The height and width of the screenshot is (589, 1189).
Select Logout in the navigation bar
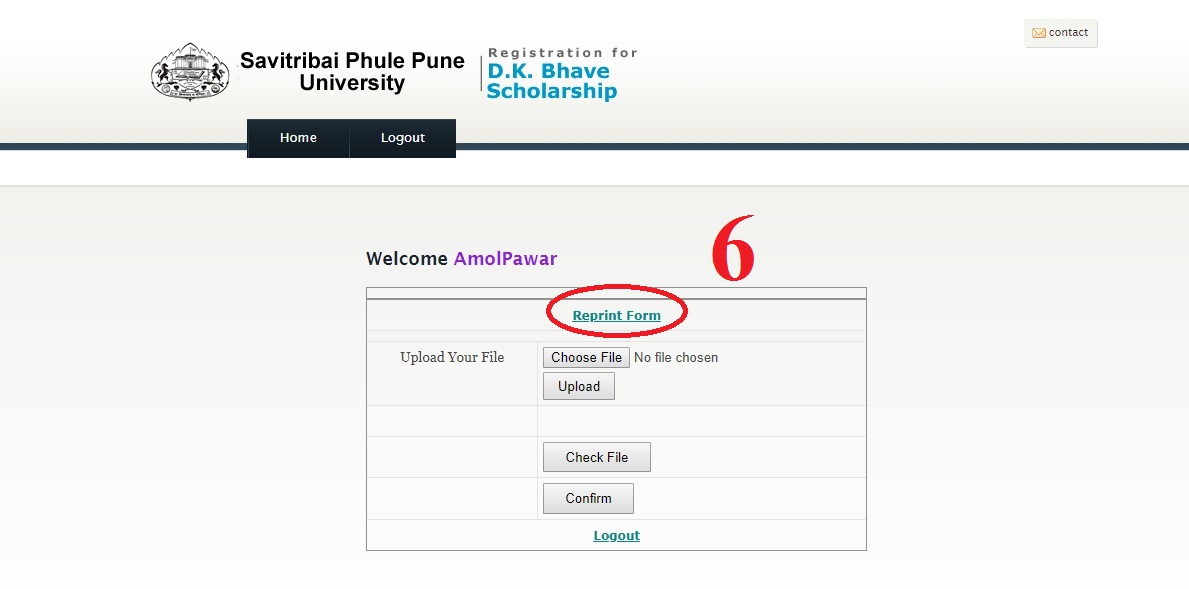click(x=403, y=138)
